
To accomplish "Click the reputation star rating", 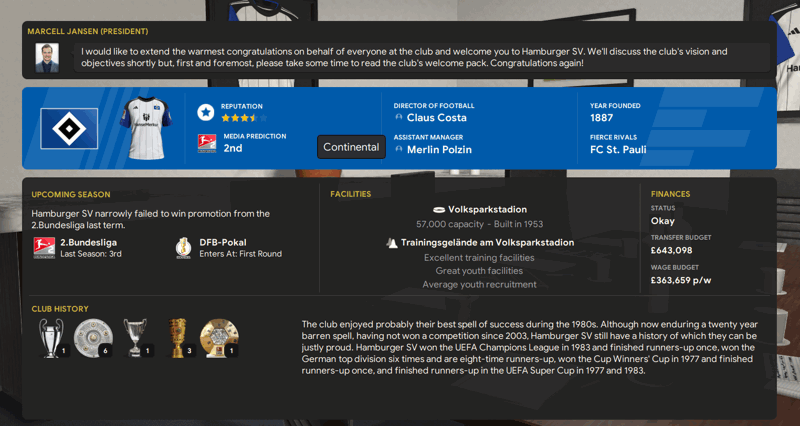I will [244, 118].
